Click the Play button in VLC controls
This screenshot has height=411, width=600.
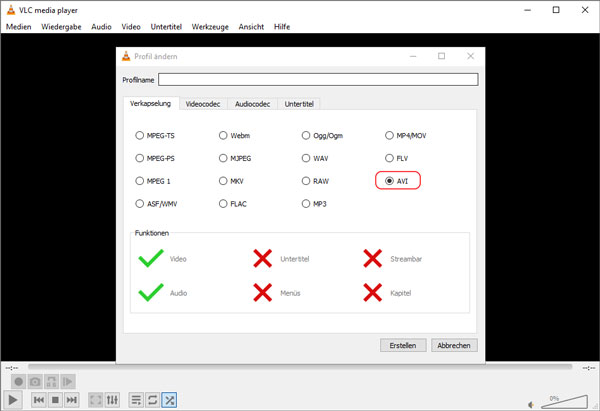pyautogui.click(x=12, y=400)
